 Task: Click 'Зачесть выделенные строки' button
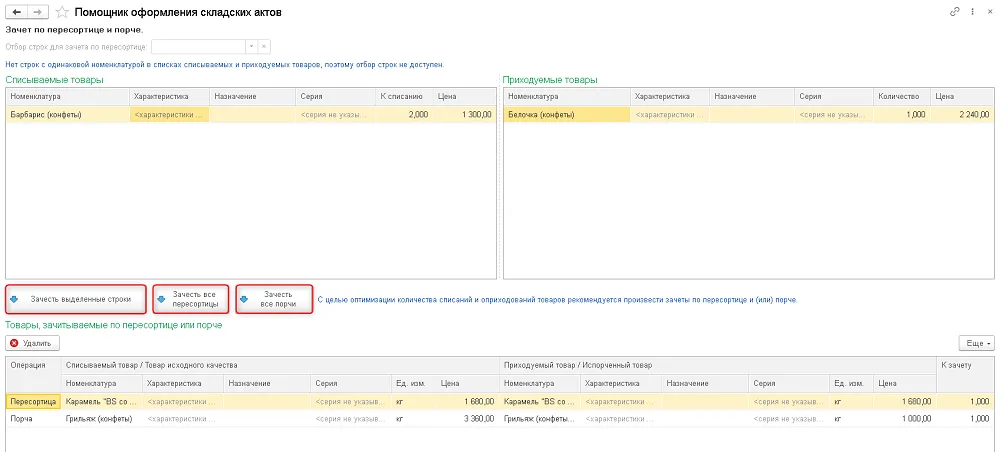click(x=76, y=299)
